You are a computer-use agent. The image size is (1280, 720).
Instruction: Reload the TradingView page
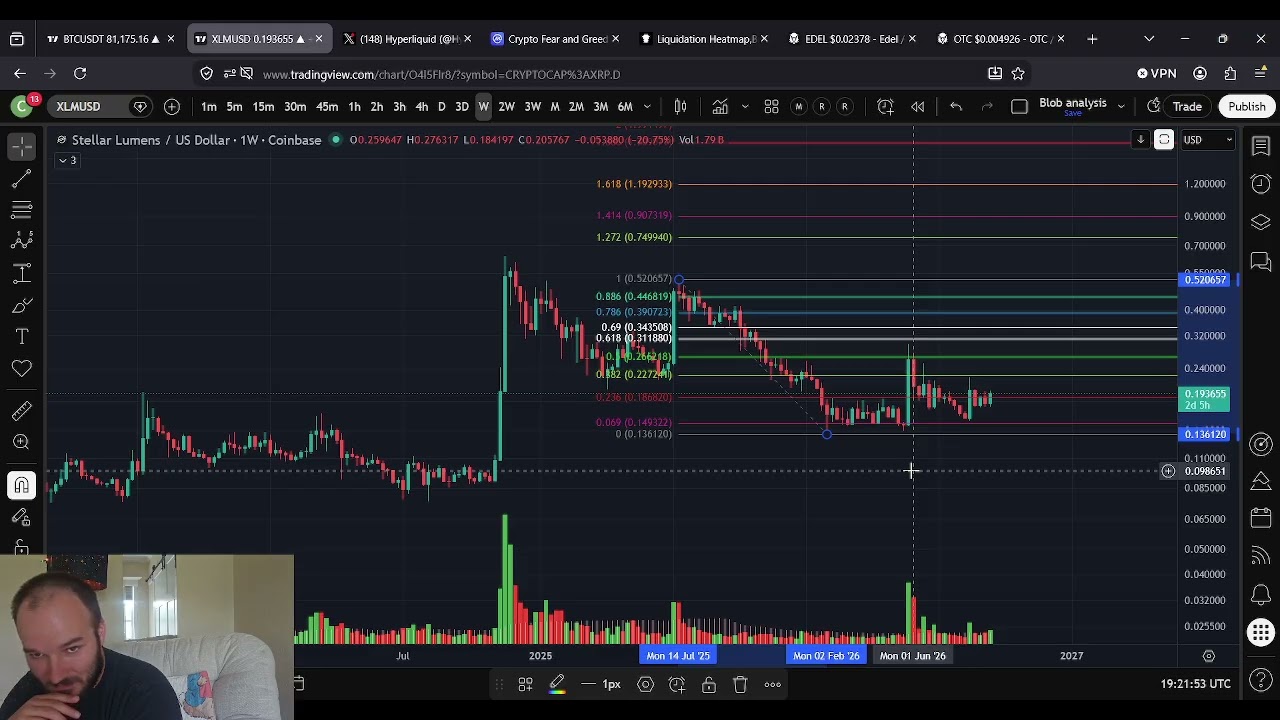[x=80, y=73]
